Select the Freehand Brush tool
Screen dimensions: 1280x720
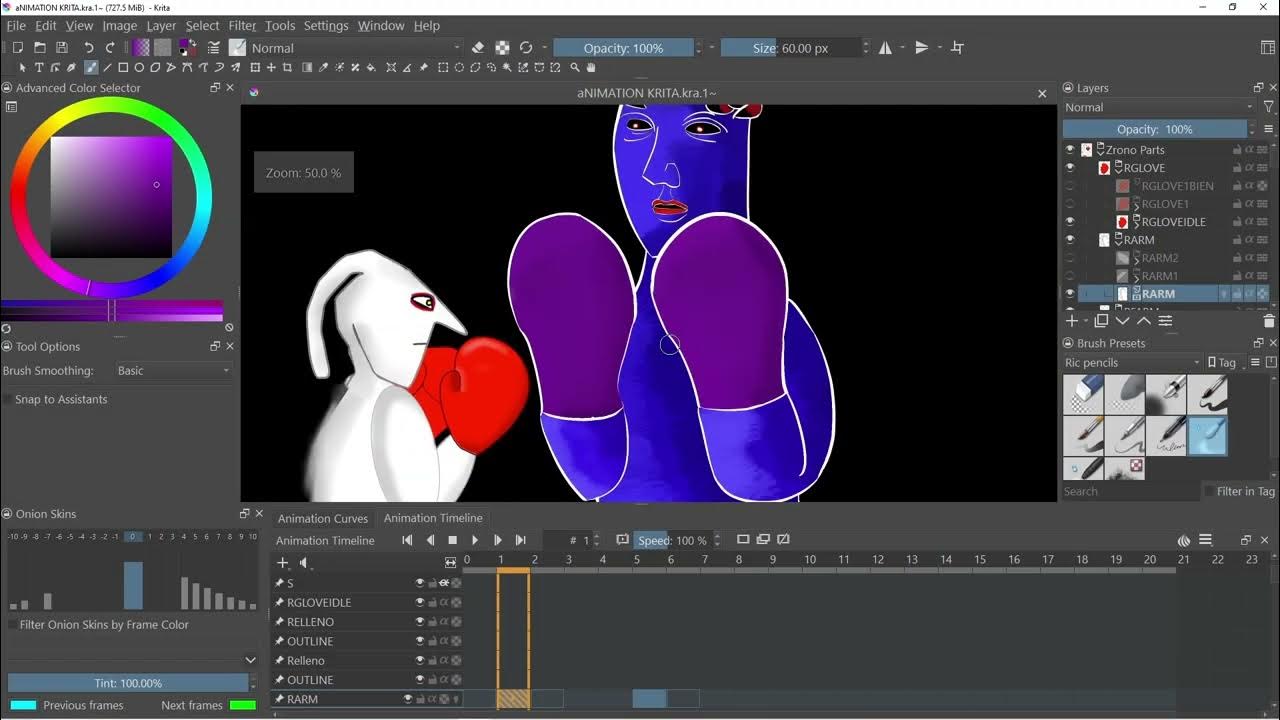click(91, 68)
